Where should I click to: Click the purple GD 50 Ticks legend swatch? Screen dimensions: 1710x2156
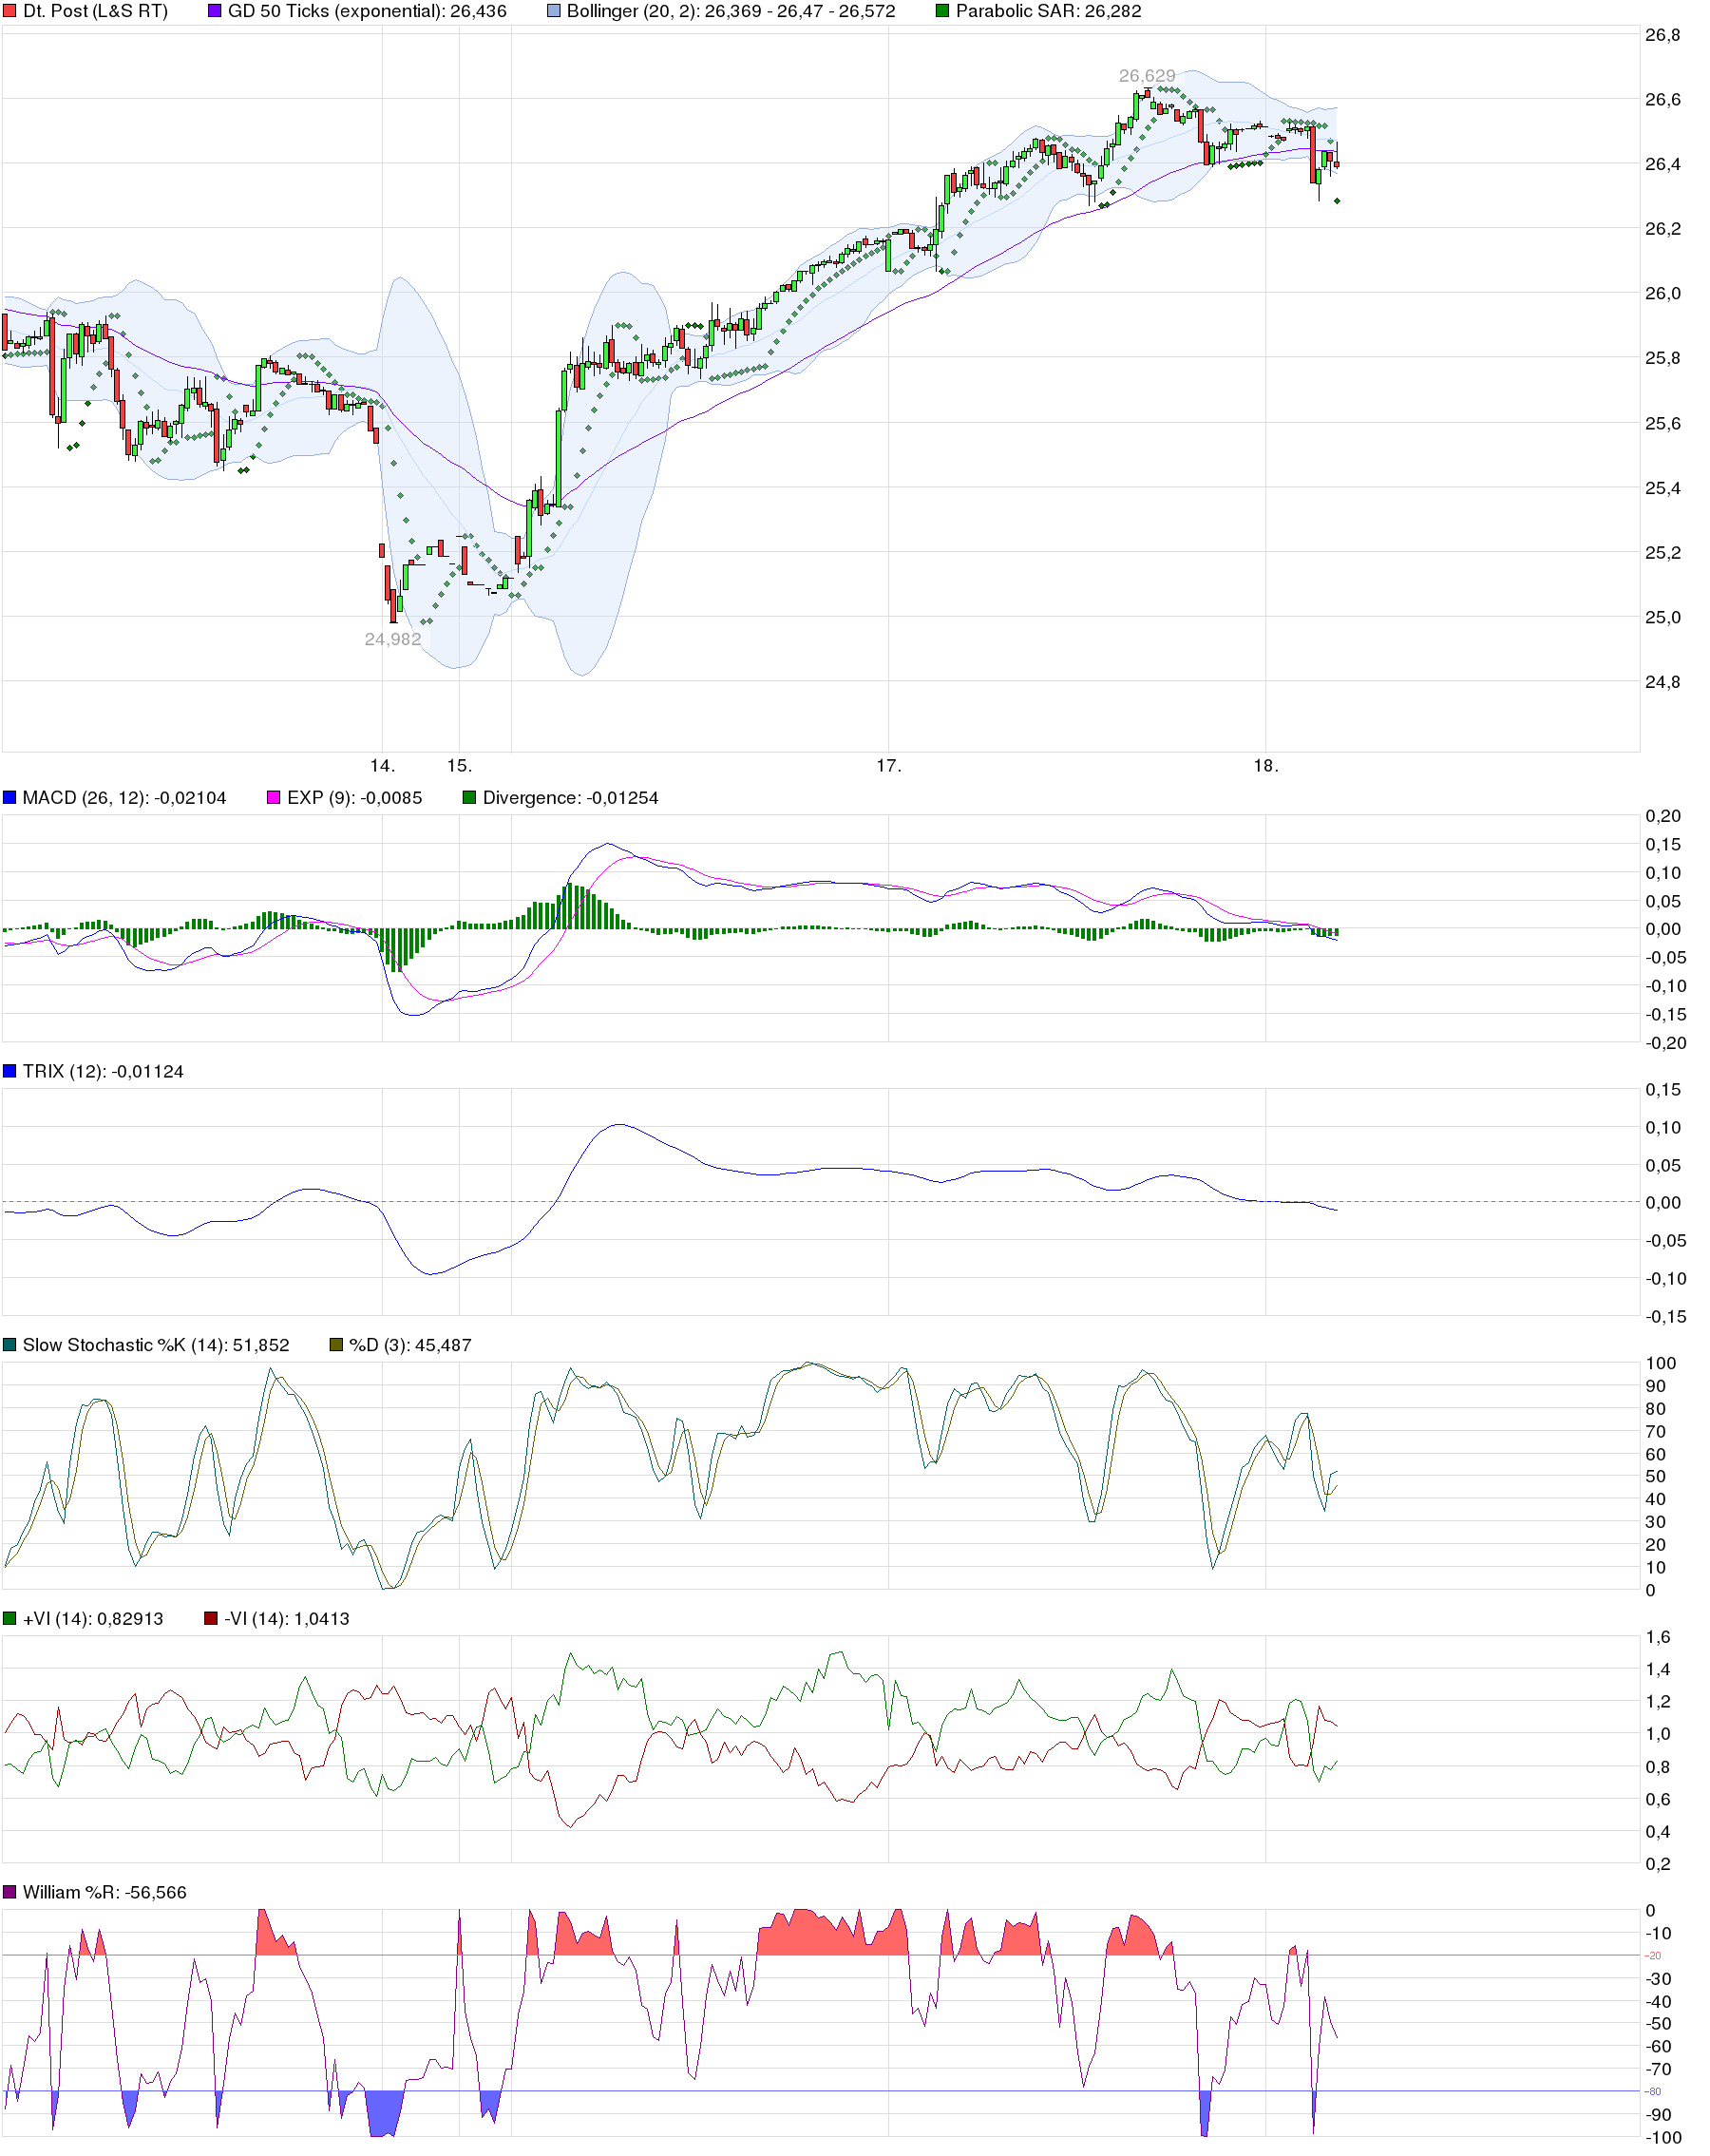tap(215, 11)
